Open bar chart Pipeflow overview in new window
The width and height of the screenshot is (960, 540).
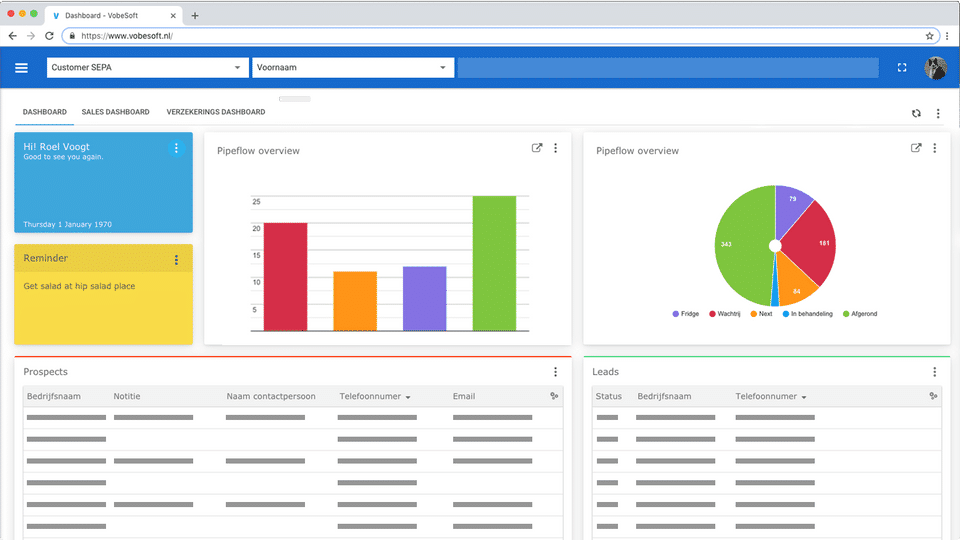537,148
